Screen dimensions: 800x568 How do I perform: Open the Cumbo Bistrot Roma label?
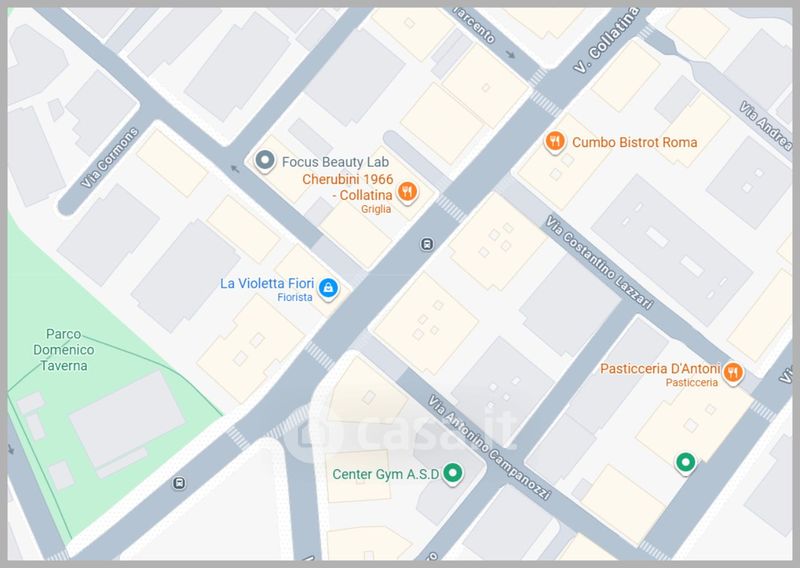pyautogui.click(x=634, y=142)
